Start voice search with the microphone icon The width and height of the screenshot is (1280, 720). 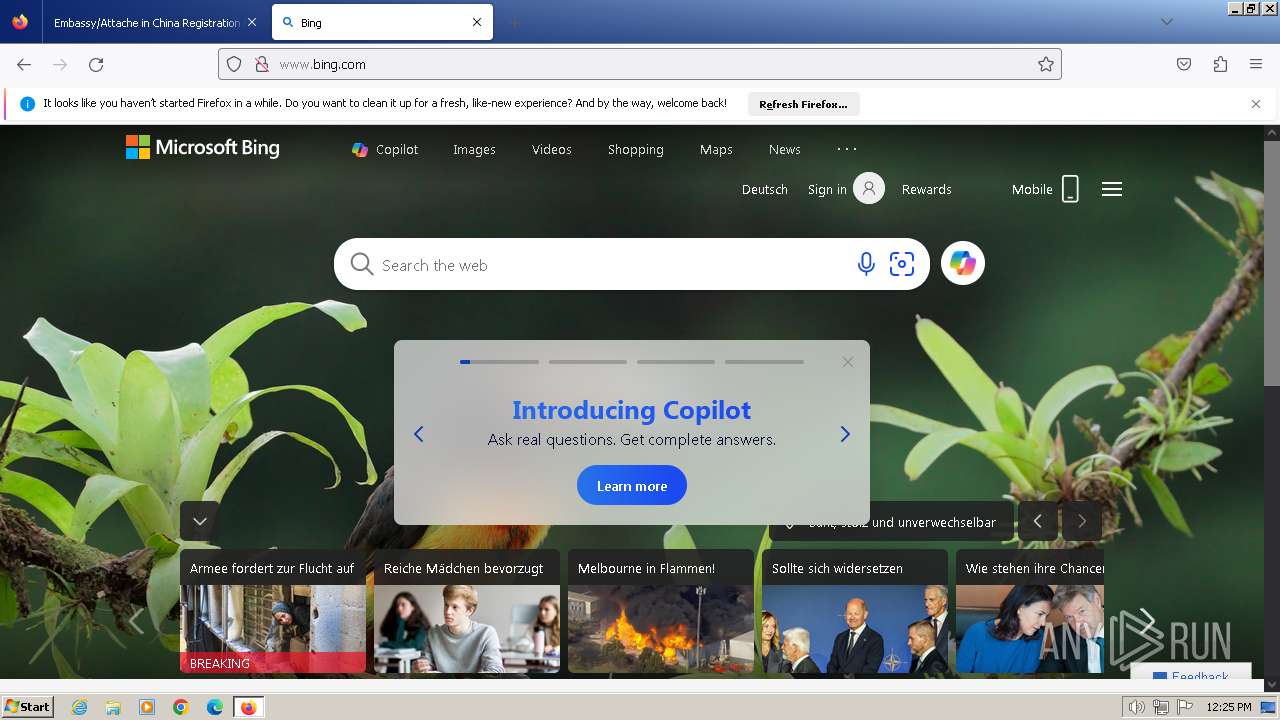click(x=866, y=264)
